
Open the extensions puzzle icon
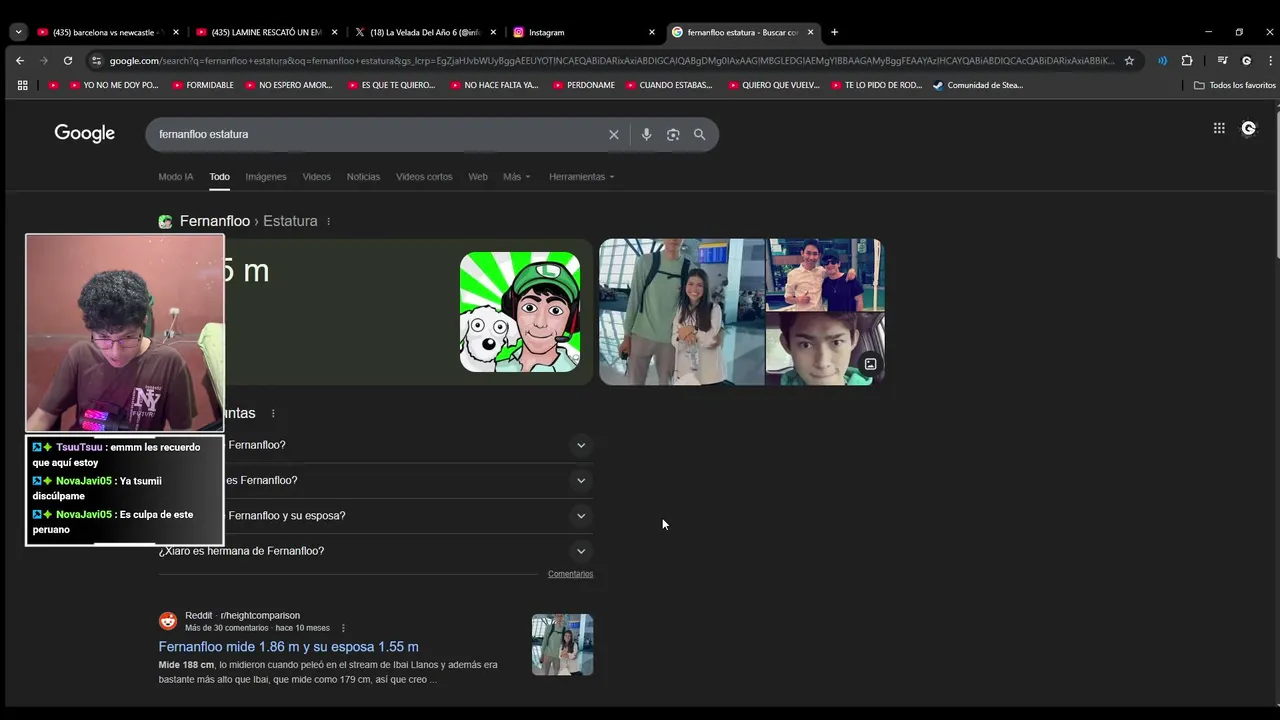click(x=1187, y=60)
